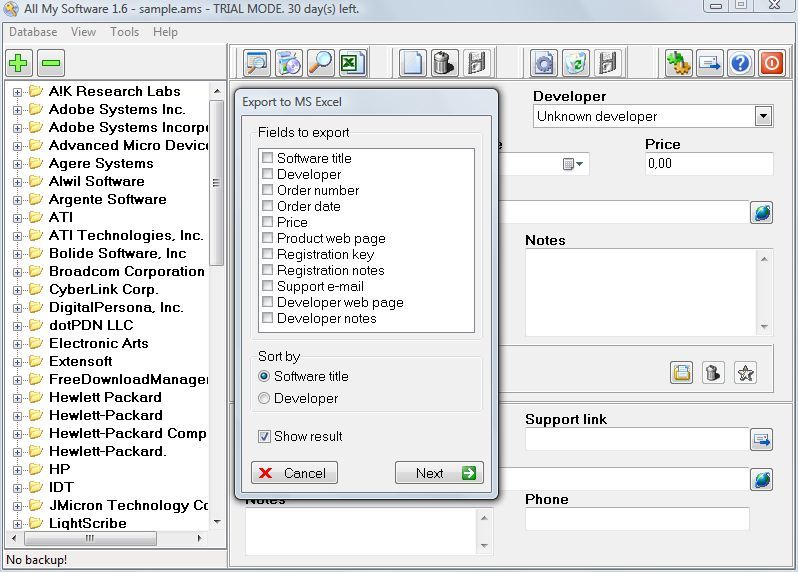The image size is (798, 572).
Task: Check the Developer web page field
Action: point(267,302)
